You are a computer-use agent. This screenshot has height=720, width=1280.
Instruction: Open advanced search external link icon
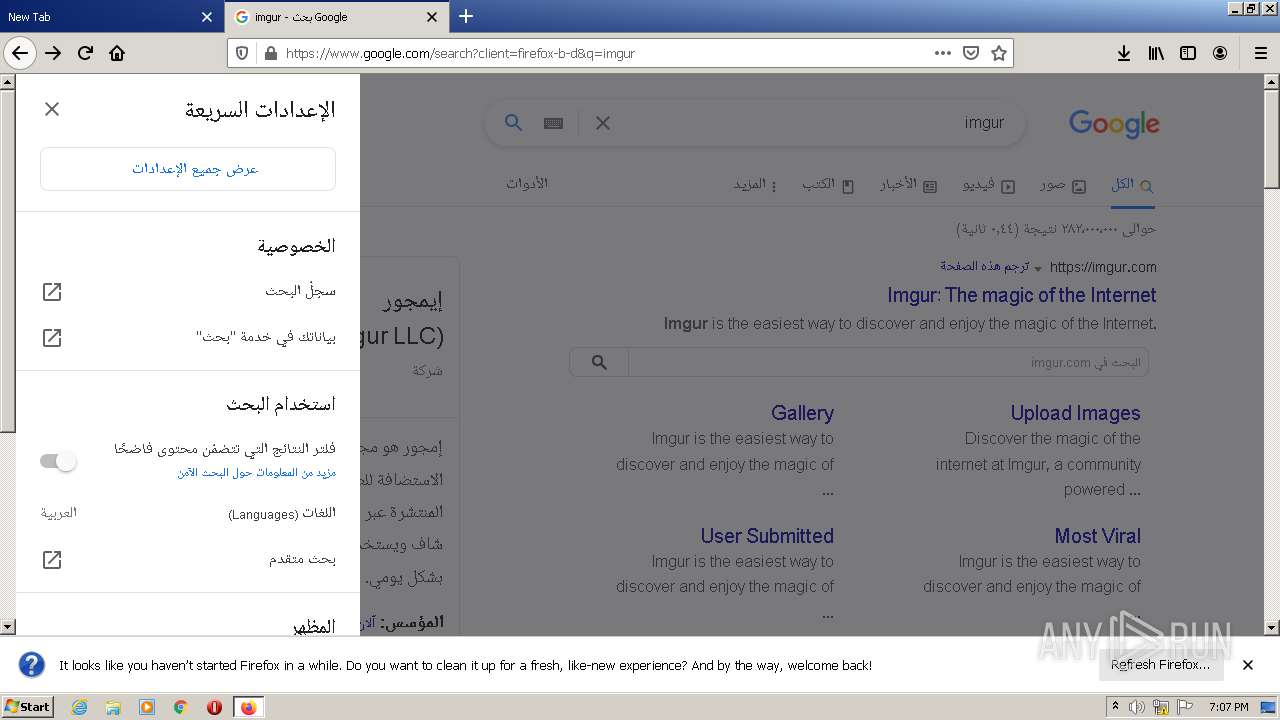coord(52,560)
